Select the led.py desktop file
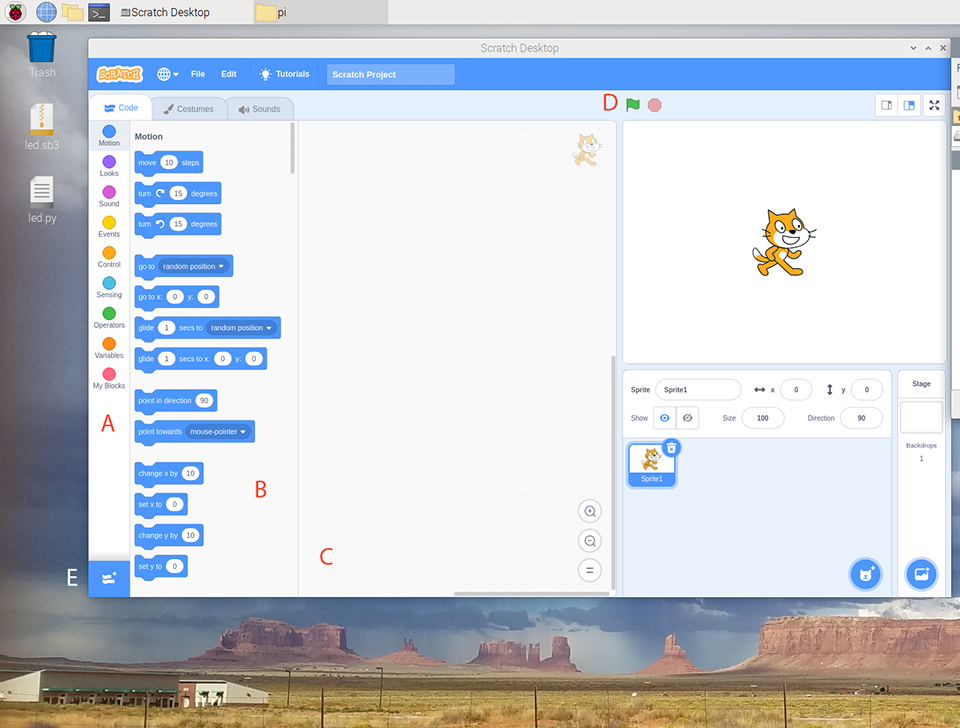The width and height of the screenshot is (960, 728). click(x=42, y=200)
